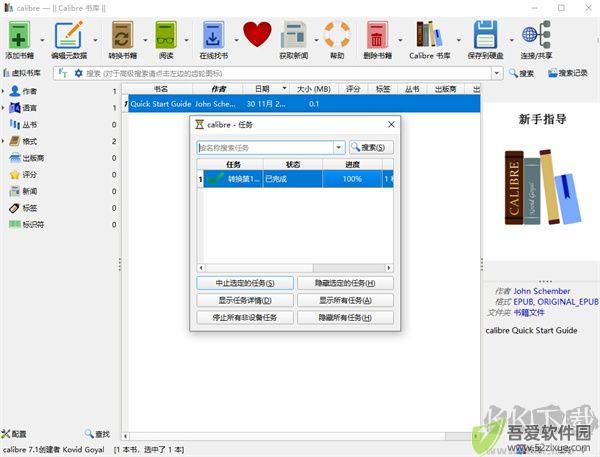Focus the job name search field

pyautogui.click(x=265, y=148)
